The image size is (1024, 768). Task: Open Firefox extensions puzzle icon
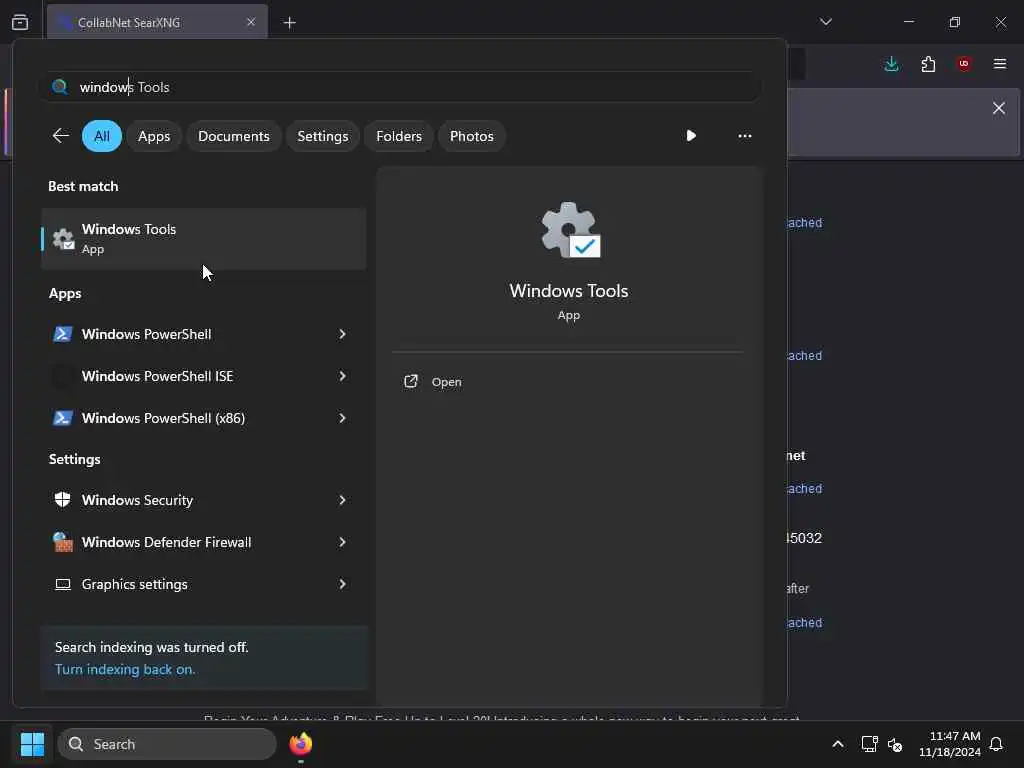[928, 64]
